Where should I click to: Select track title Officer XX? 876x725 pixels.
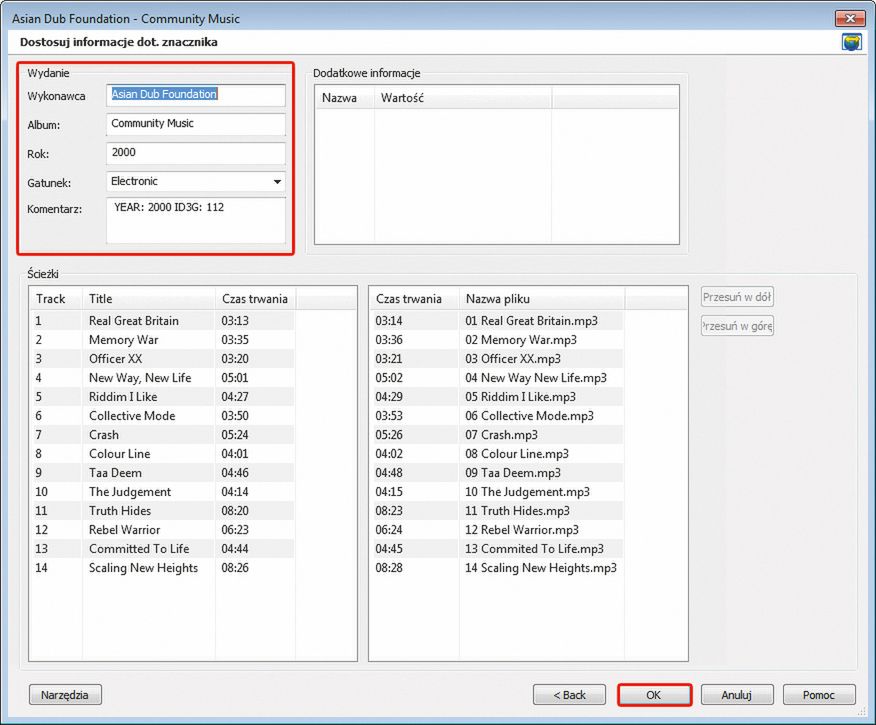[x=116, y=359]
